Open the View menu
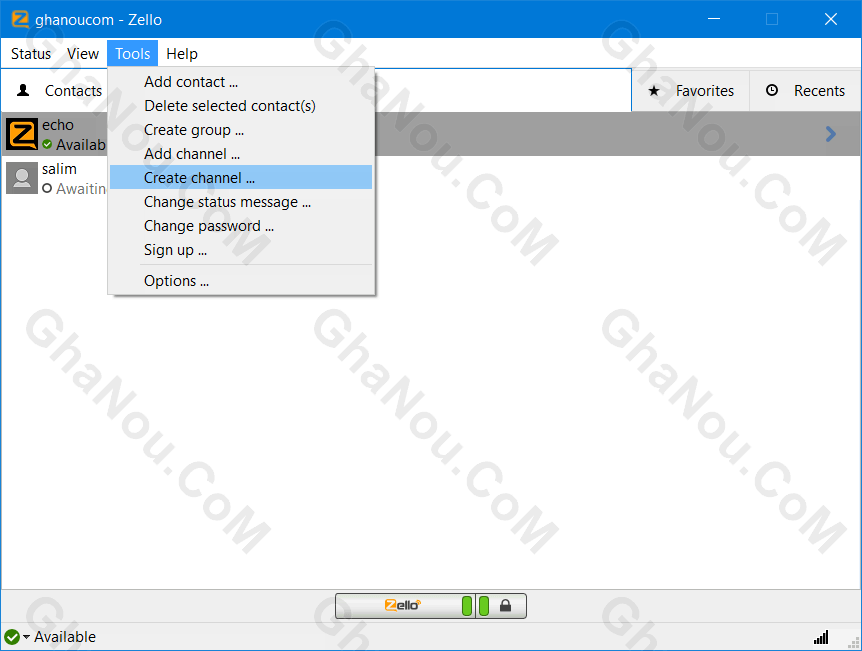This screenshot has width=862, height=651. [82, 54]
